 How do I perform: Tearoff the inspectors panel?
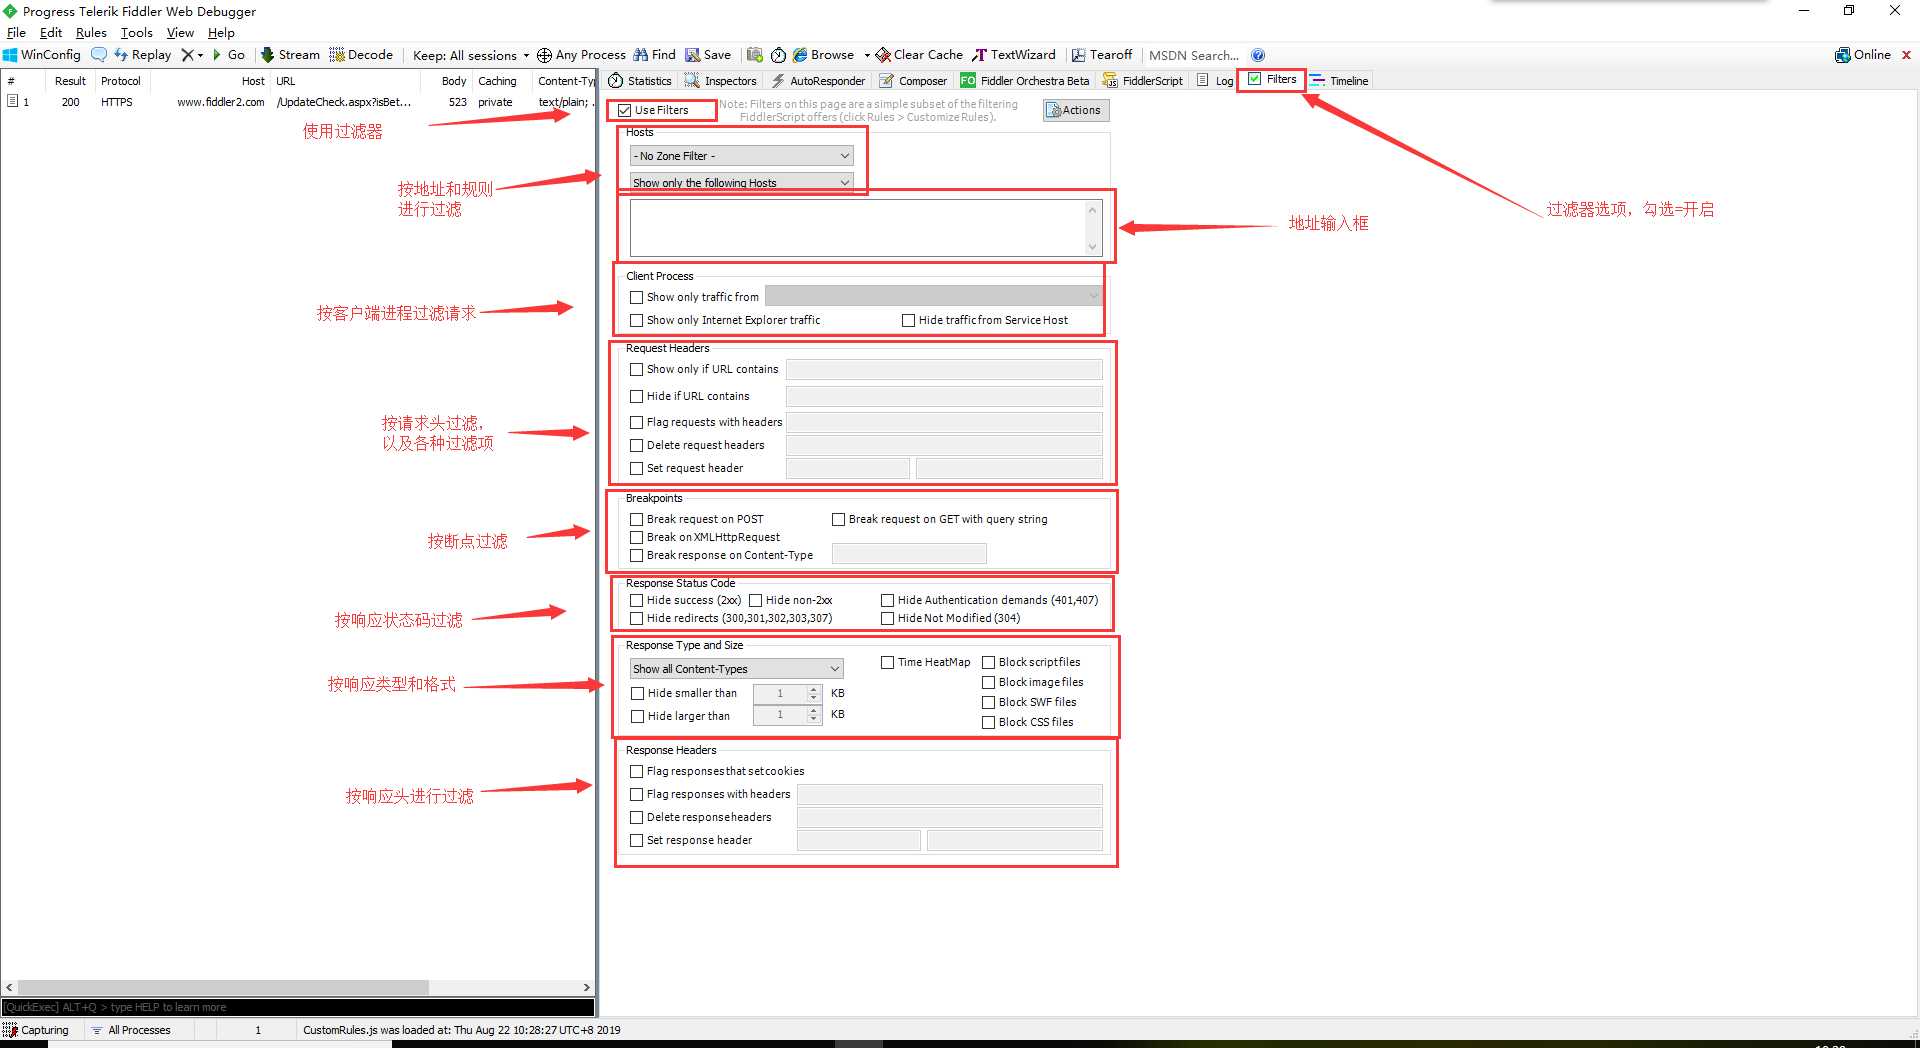pyautogui.click(x=1102, y=55)
